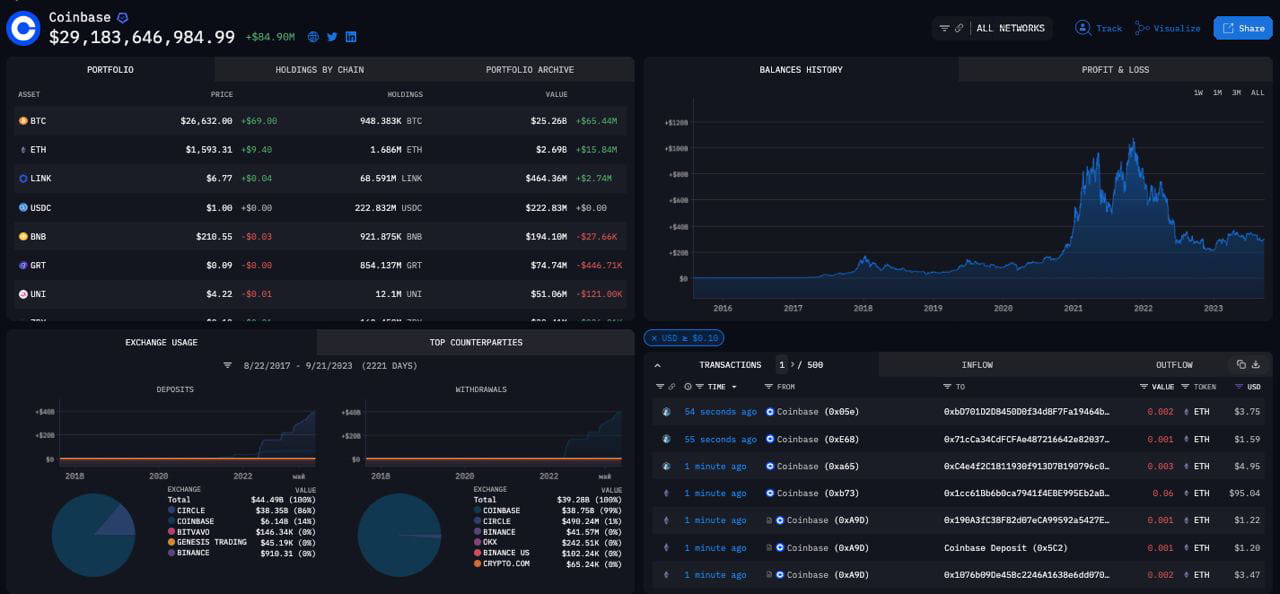Image resolution: width=1280 pixels, height=594 pixels.
Task: Open the Coinbase Twitter profile icon
Action: point(332,37)
